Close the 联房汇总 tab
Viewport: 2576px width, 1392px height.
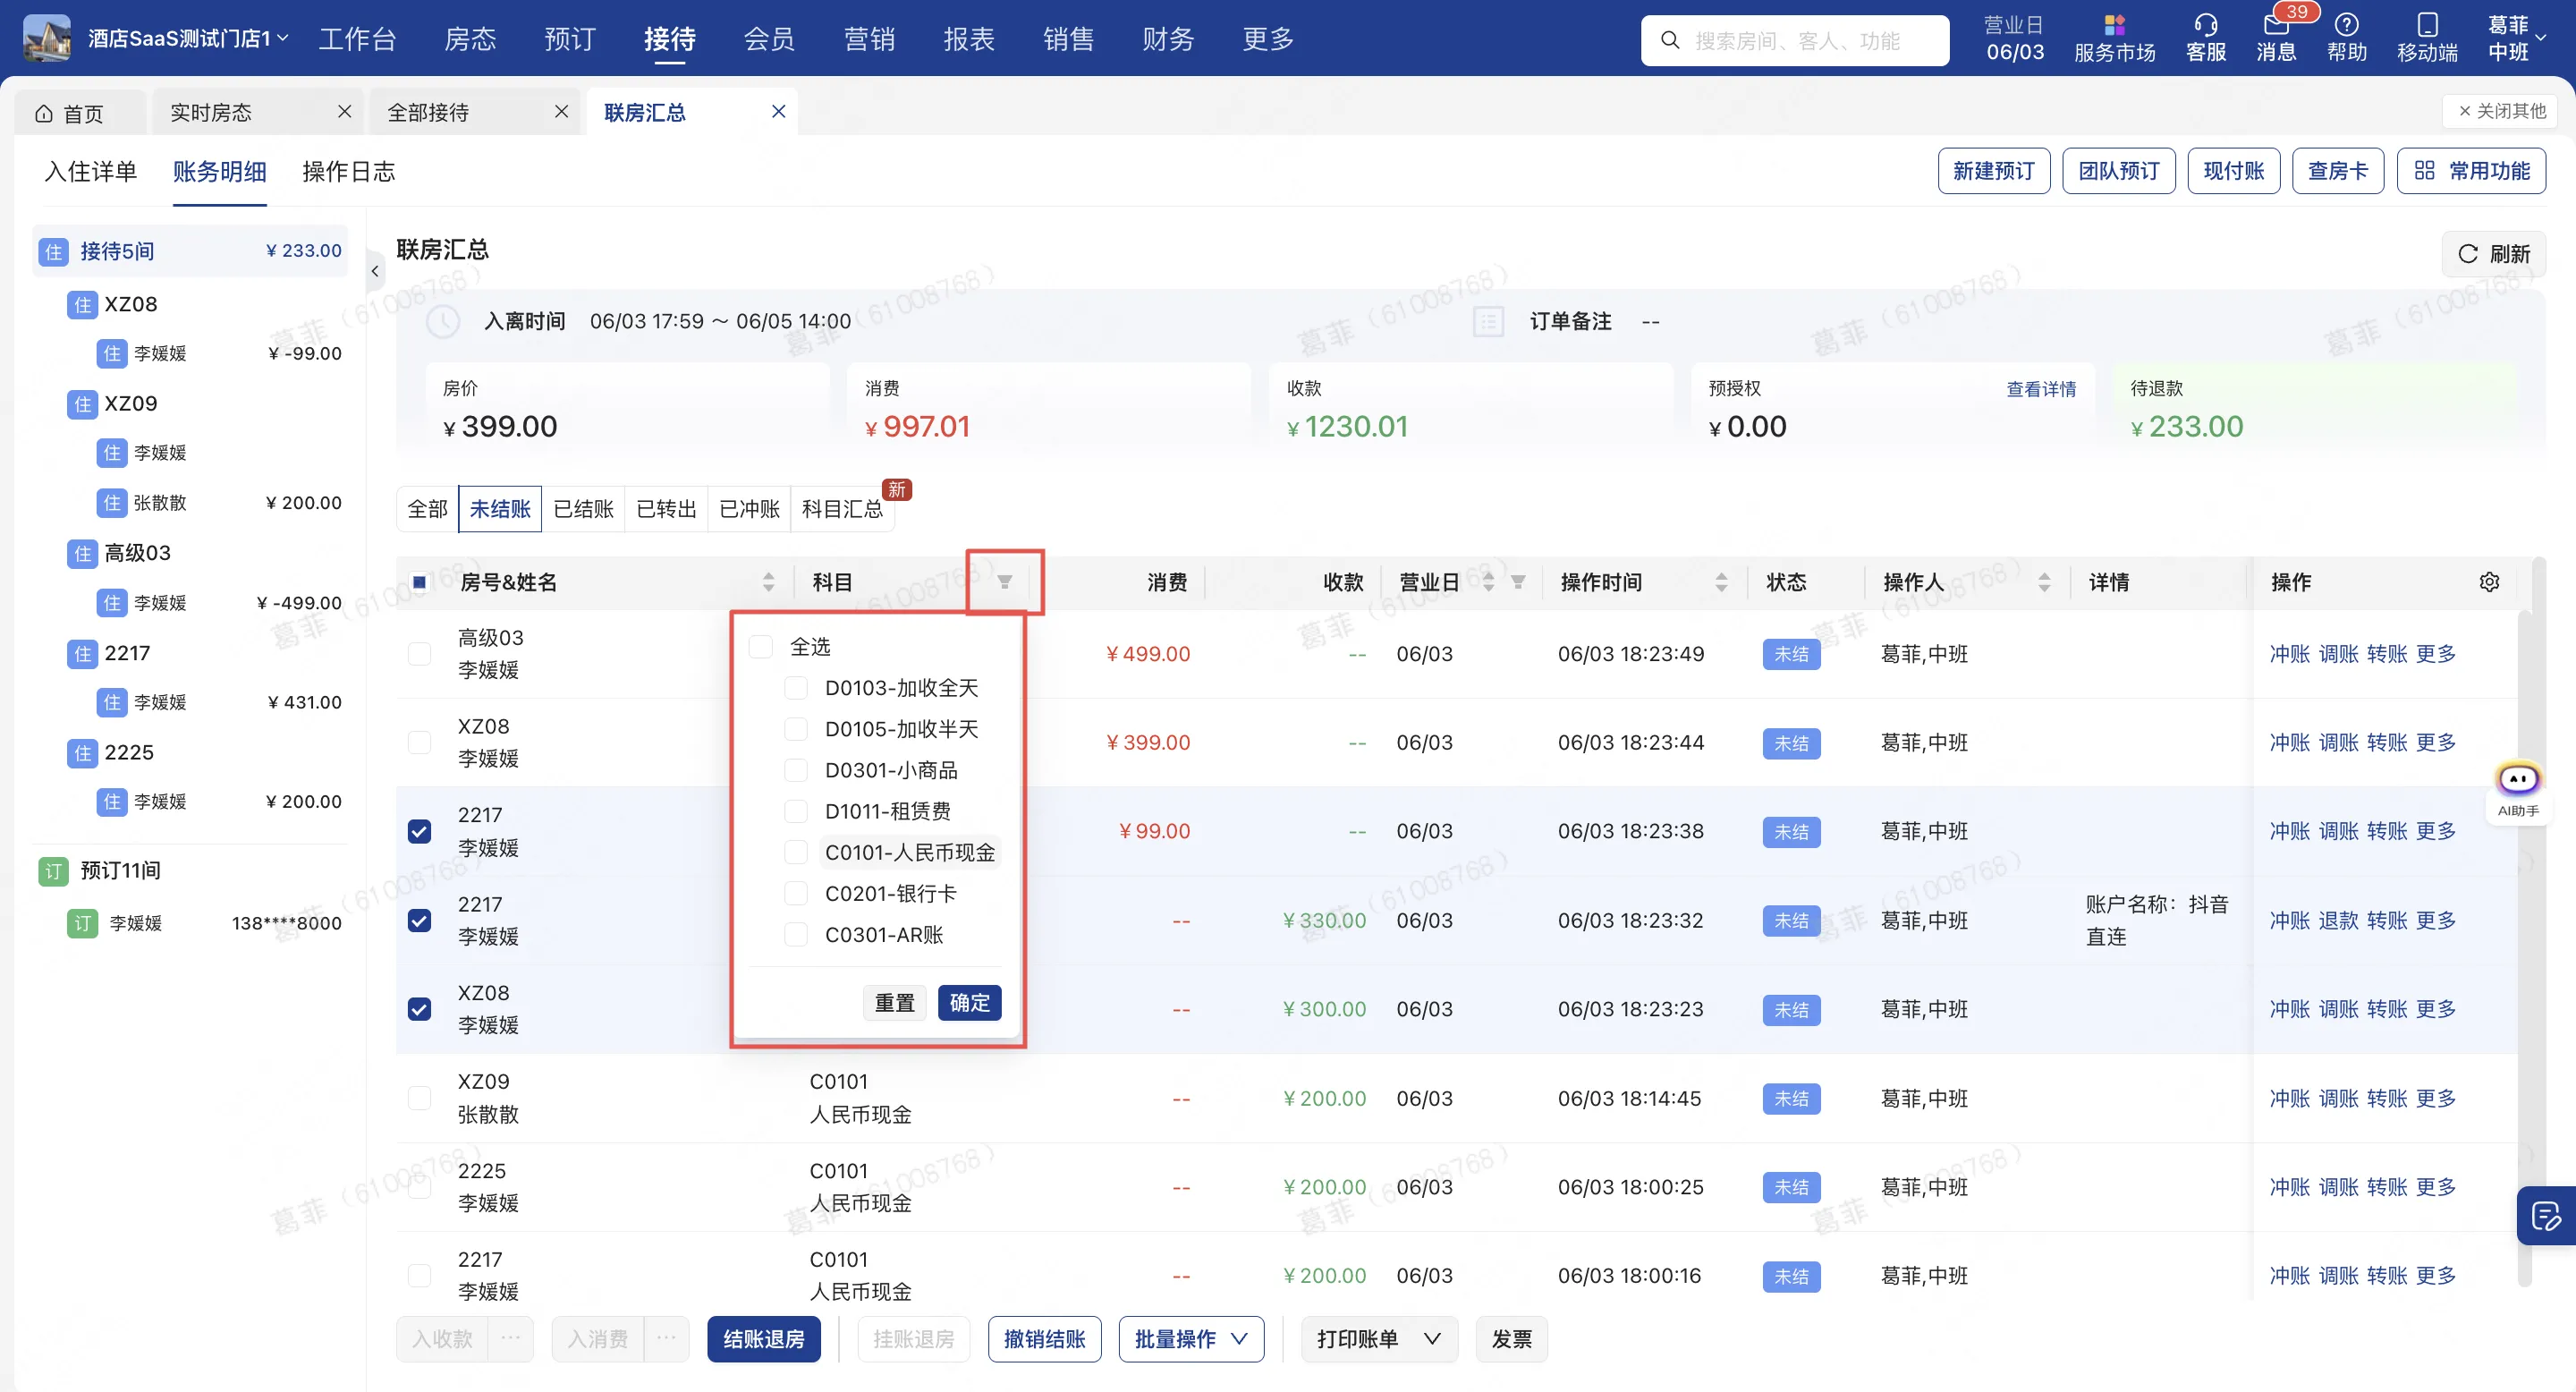coord(778,111)
